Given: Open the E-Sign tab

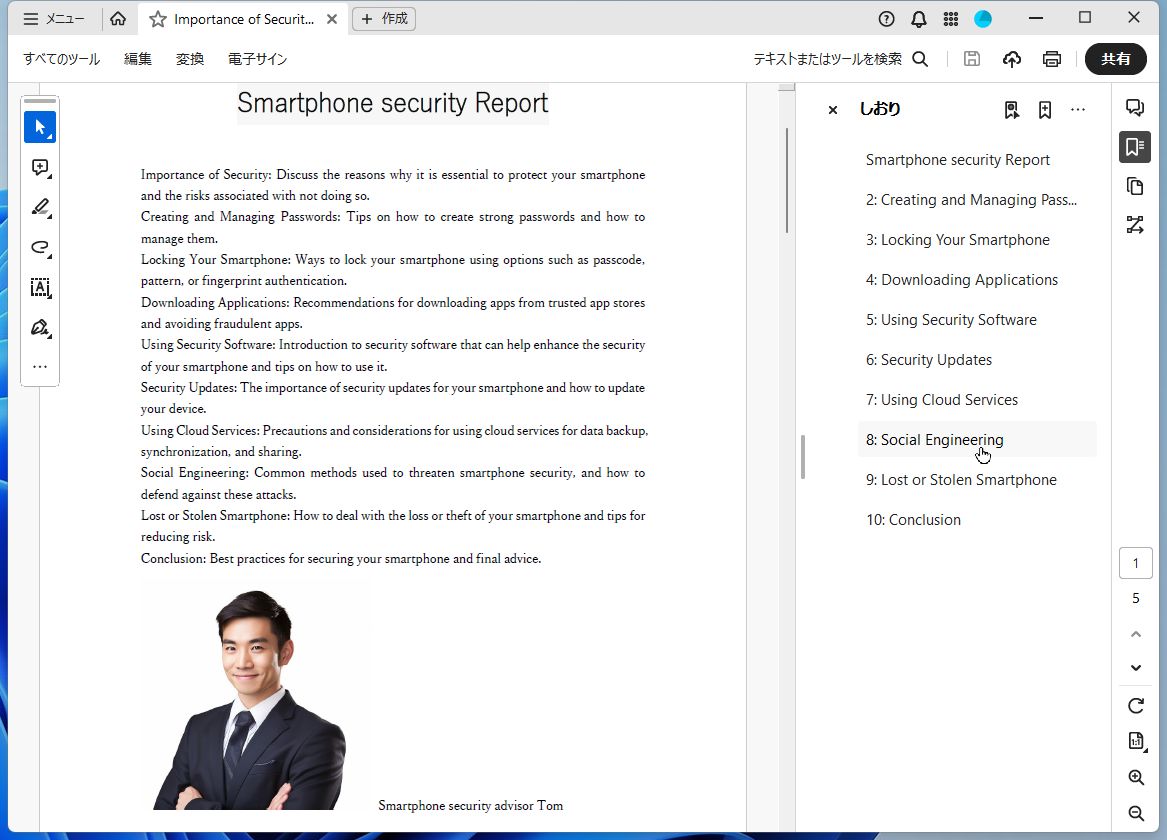Looking at the screenshot, I should (x=258, y=59).
